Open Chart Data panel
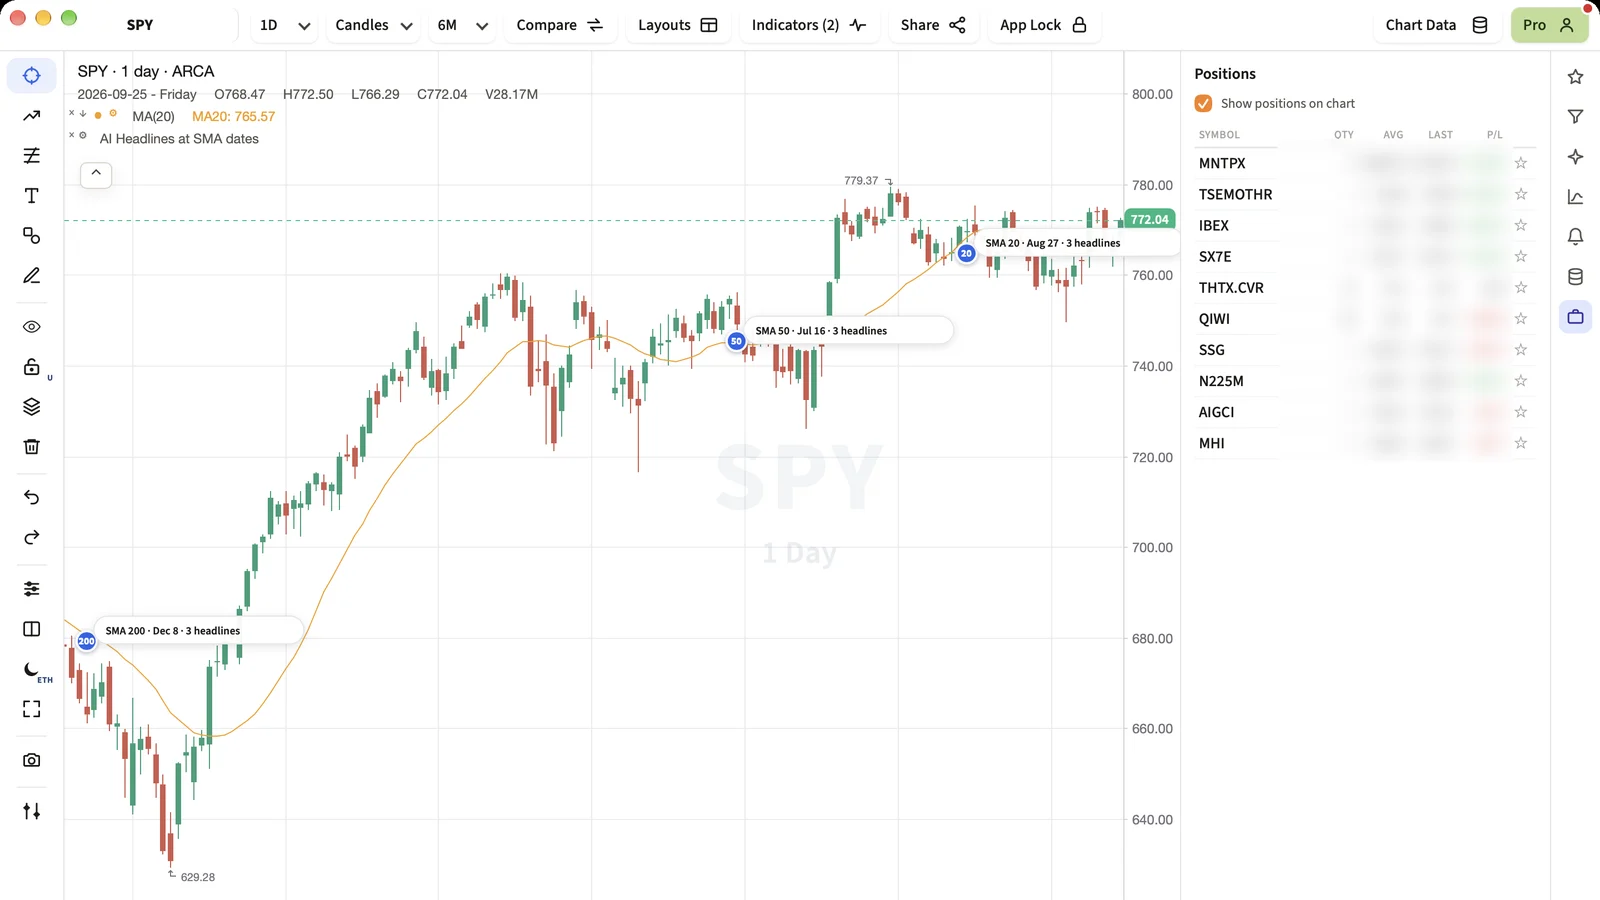This screenshot has width=1600, height=900. point(1437,25)
